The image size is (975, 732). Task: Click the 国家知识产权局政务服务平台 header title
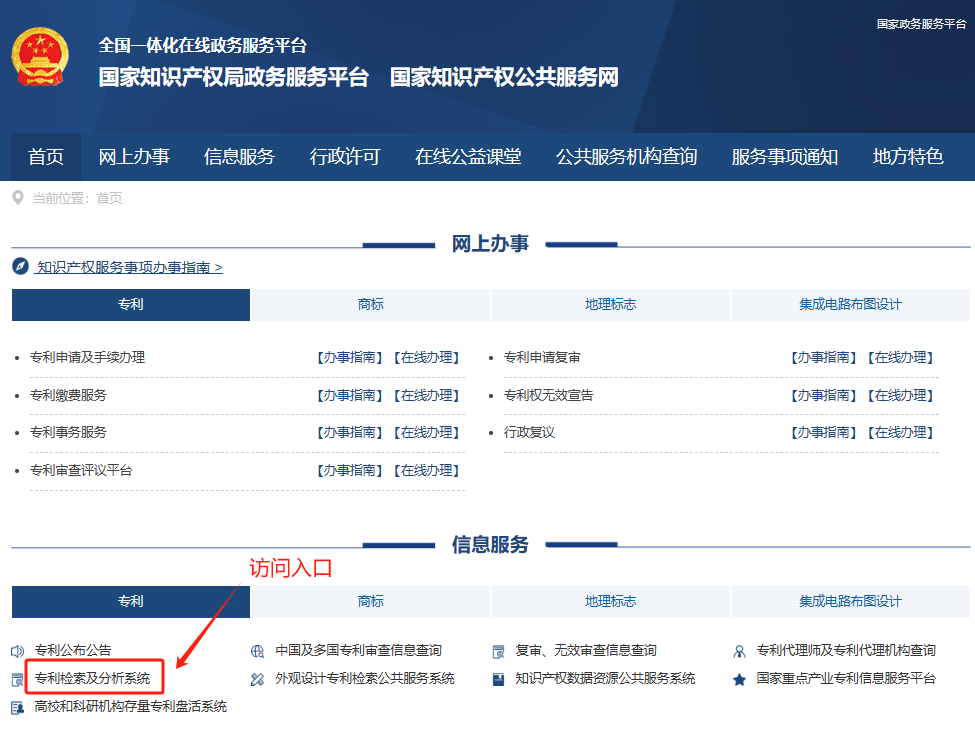(x=234, y=77)
